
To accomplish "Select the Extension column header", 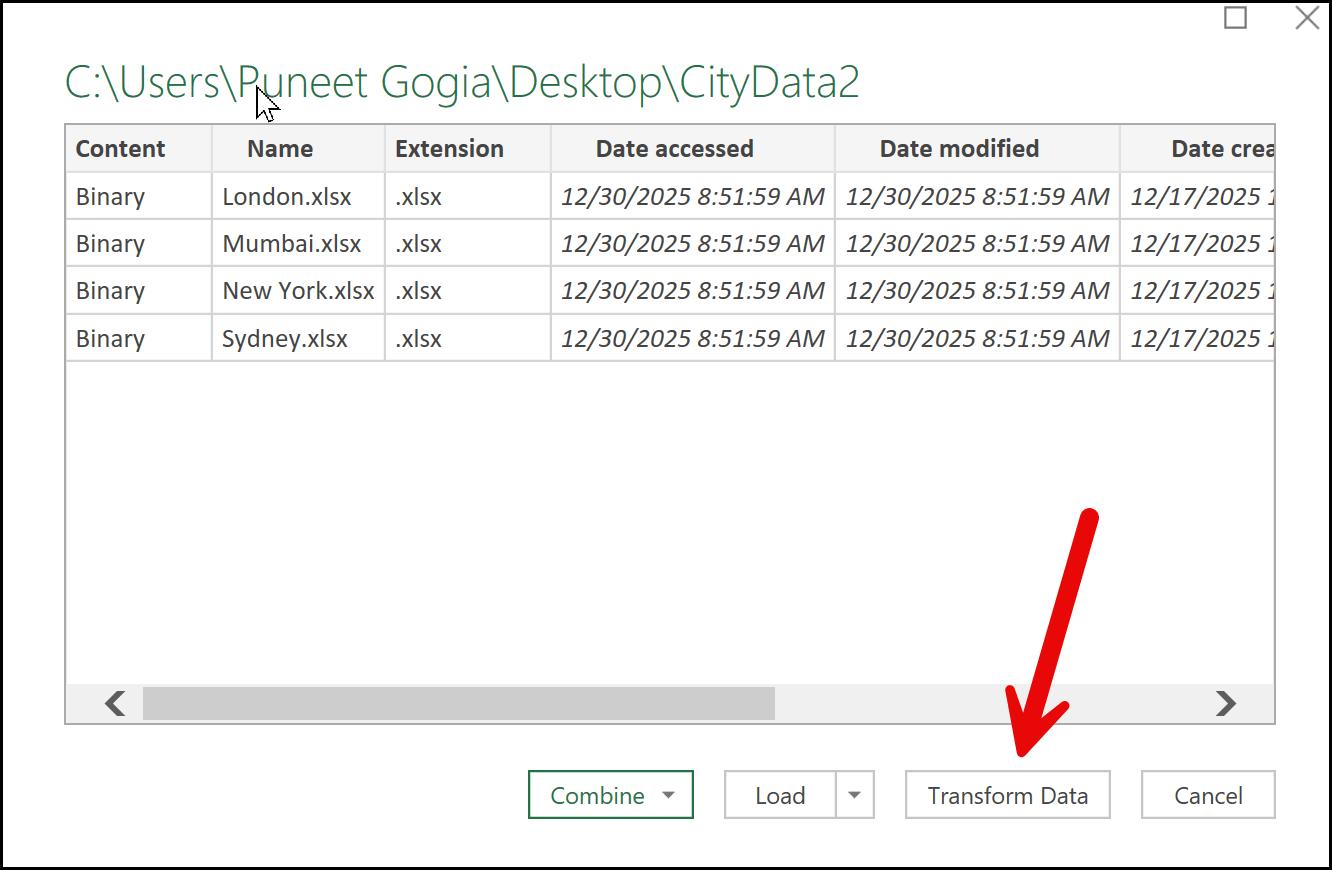I will [x=449, y=149].
